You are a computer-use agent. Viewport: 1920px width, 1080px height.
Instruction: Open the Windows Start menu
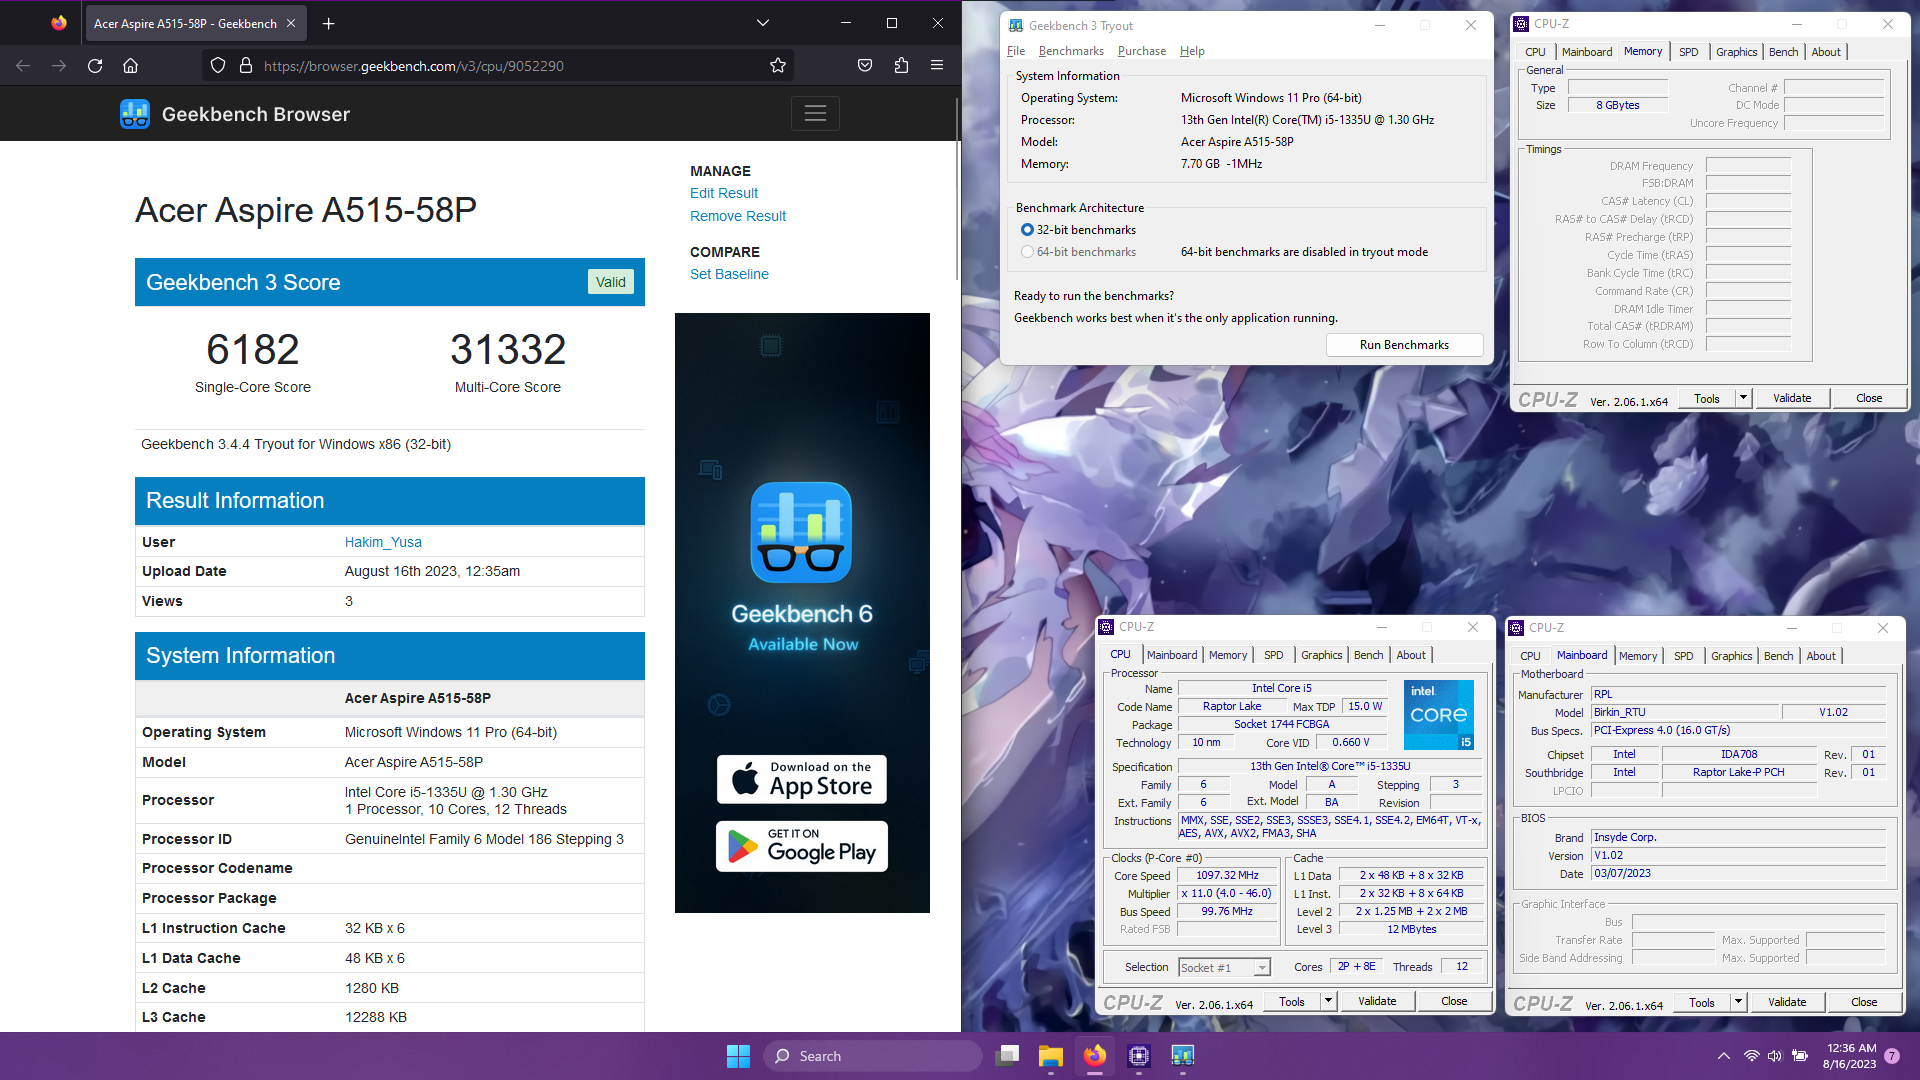pyautogui.click(x=738, y=1056)
